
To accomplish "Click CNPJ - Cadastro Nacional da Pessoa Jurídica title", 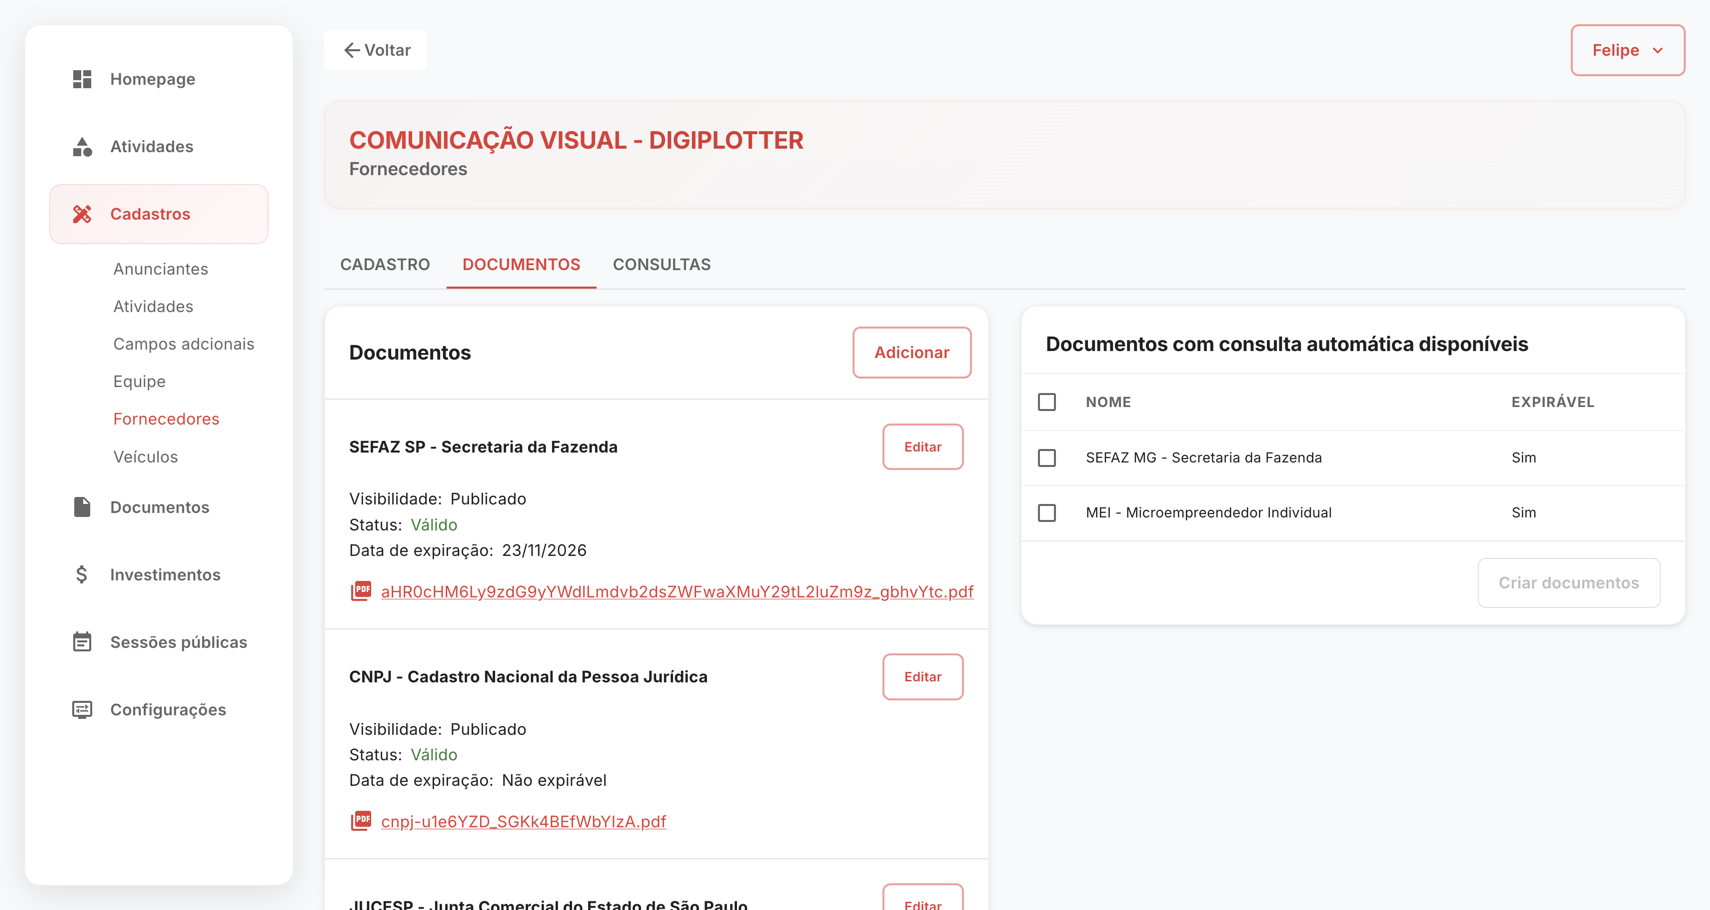I will point(528,677).
